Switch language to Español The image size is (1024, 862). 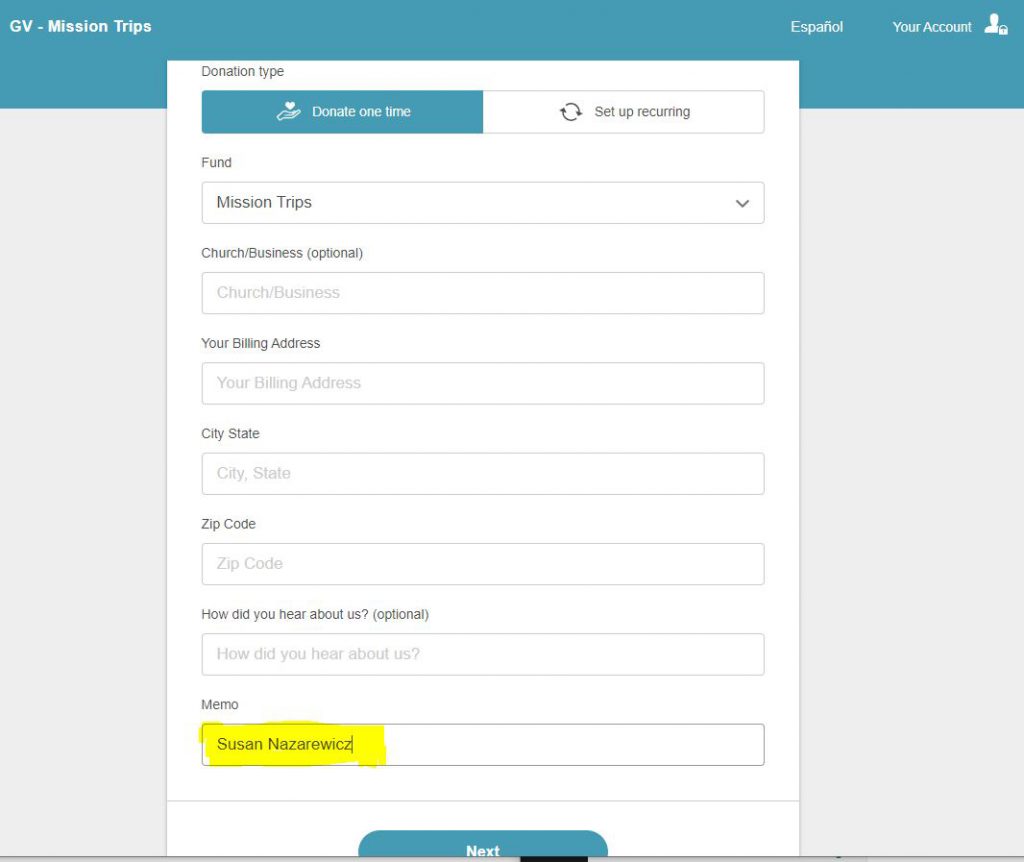[x=816, y=27]
